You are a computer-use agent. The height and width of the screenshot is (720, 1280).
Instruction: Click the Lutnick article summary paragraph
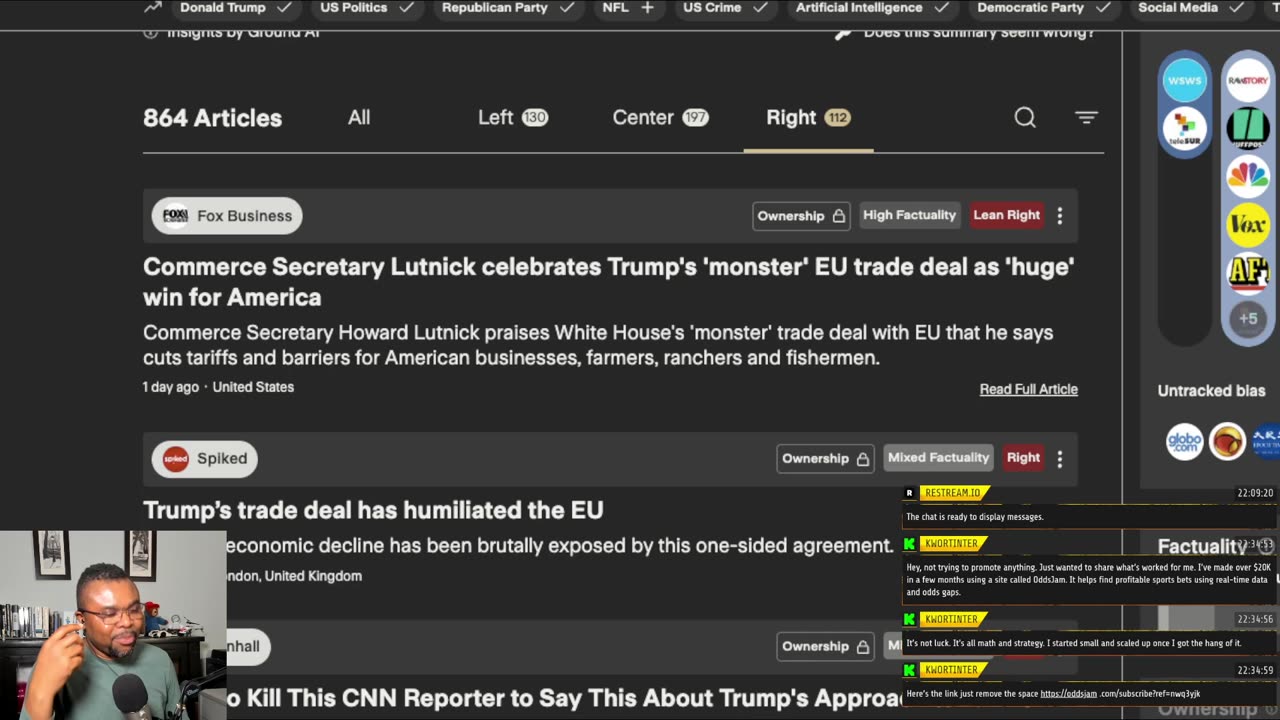coord(598,345)
